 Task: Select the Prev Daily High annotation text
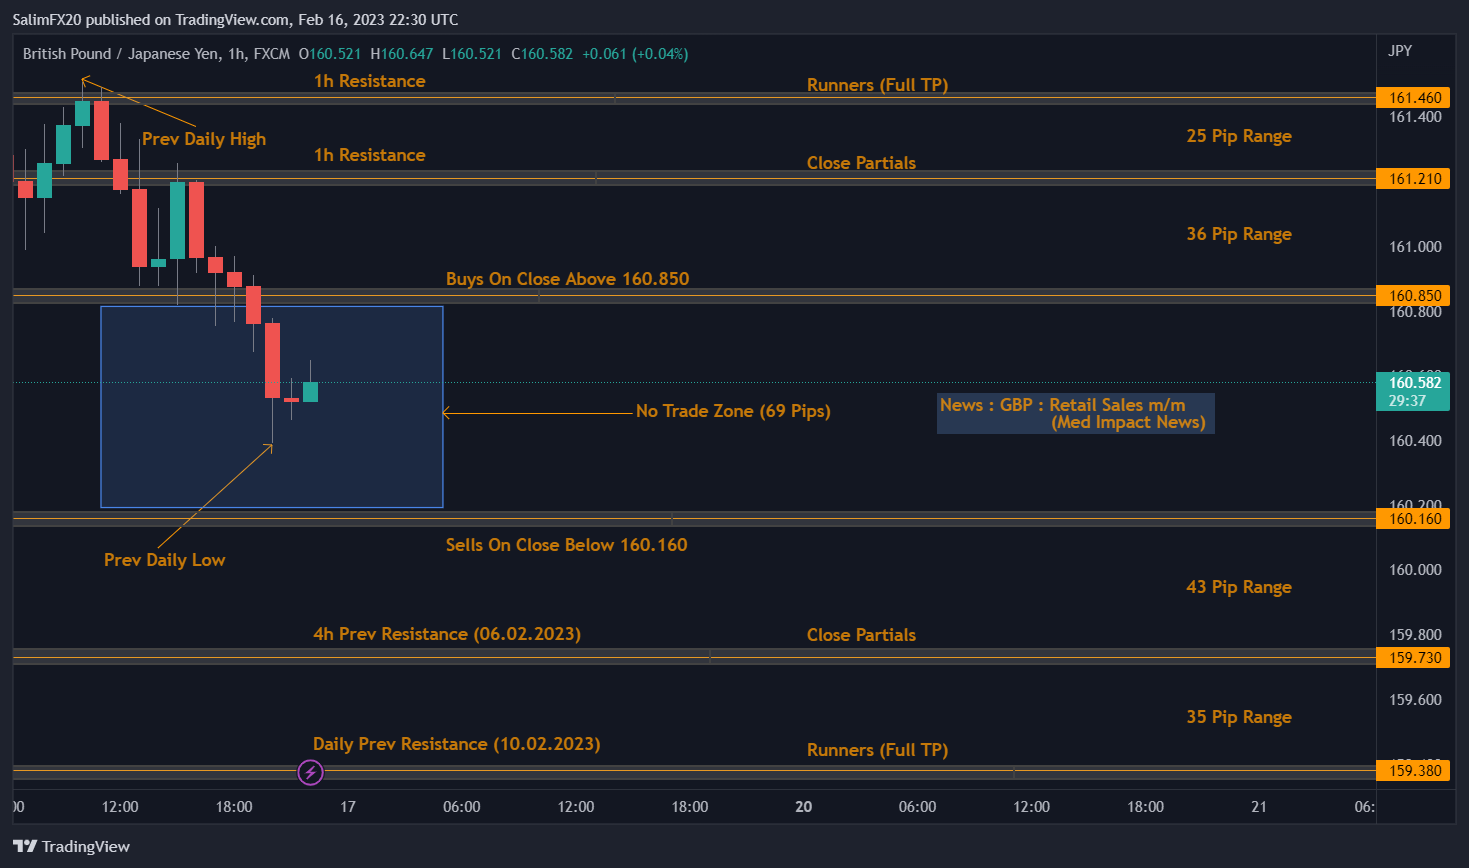[204, 139]
